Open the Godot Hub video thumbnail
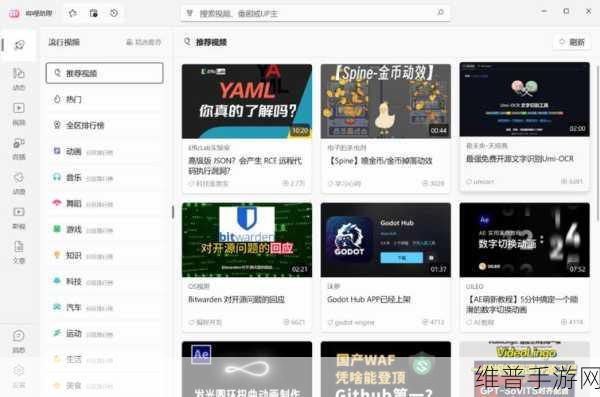 [x=386, y=240]
